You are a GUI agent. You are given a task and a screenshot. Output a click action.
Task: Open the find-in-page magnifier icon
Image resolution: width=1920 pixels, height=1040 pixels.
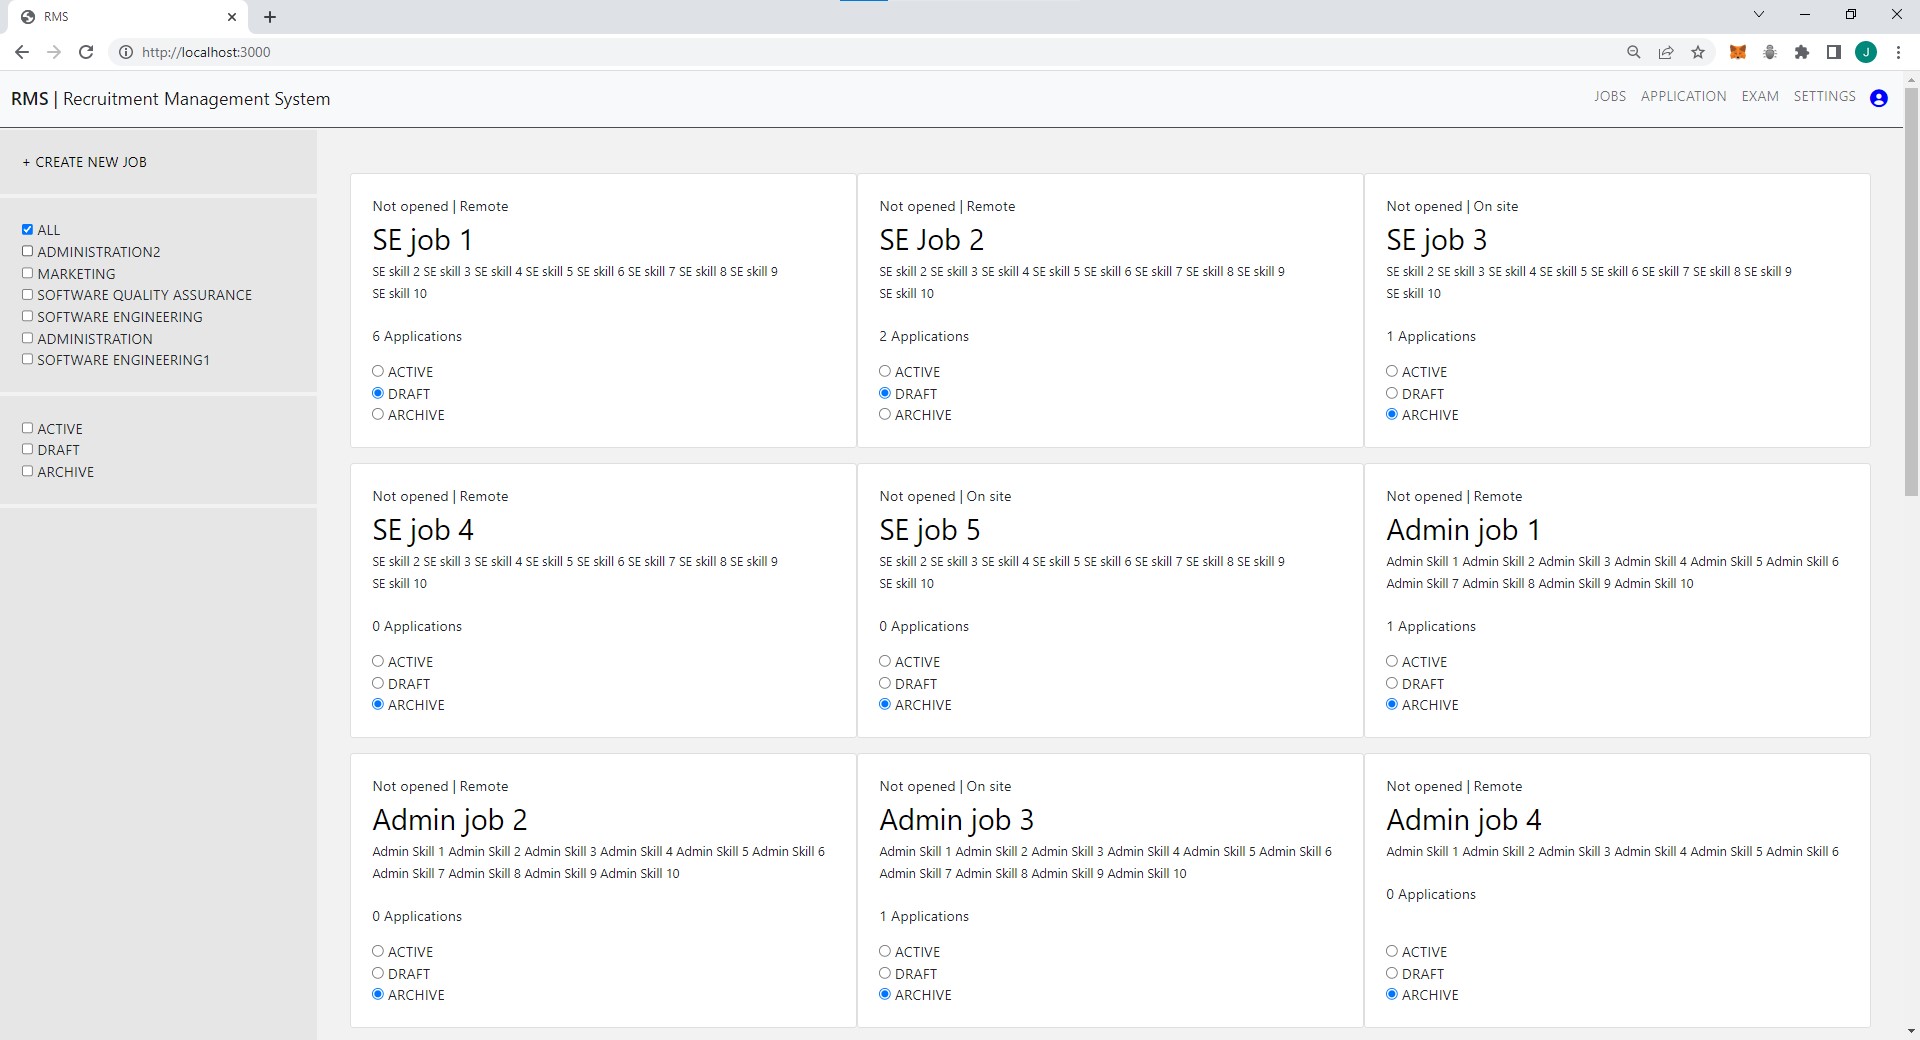(1634, 52)
